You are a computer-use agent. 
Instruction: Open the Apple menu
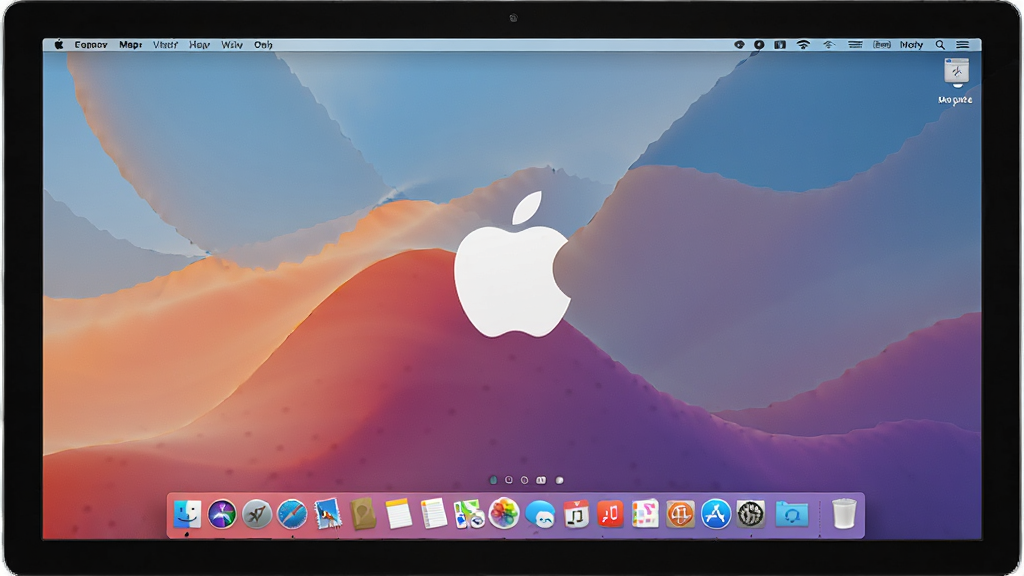pos(59,44)
